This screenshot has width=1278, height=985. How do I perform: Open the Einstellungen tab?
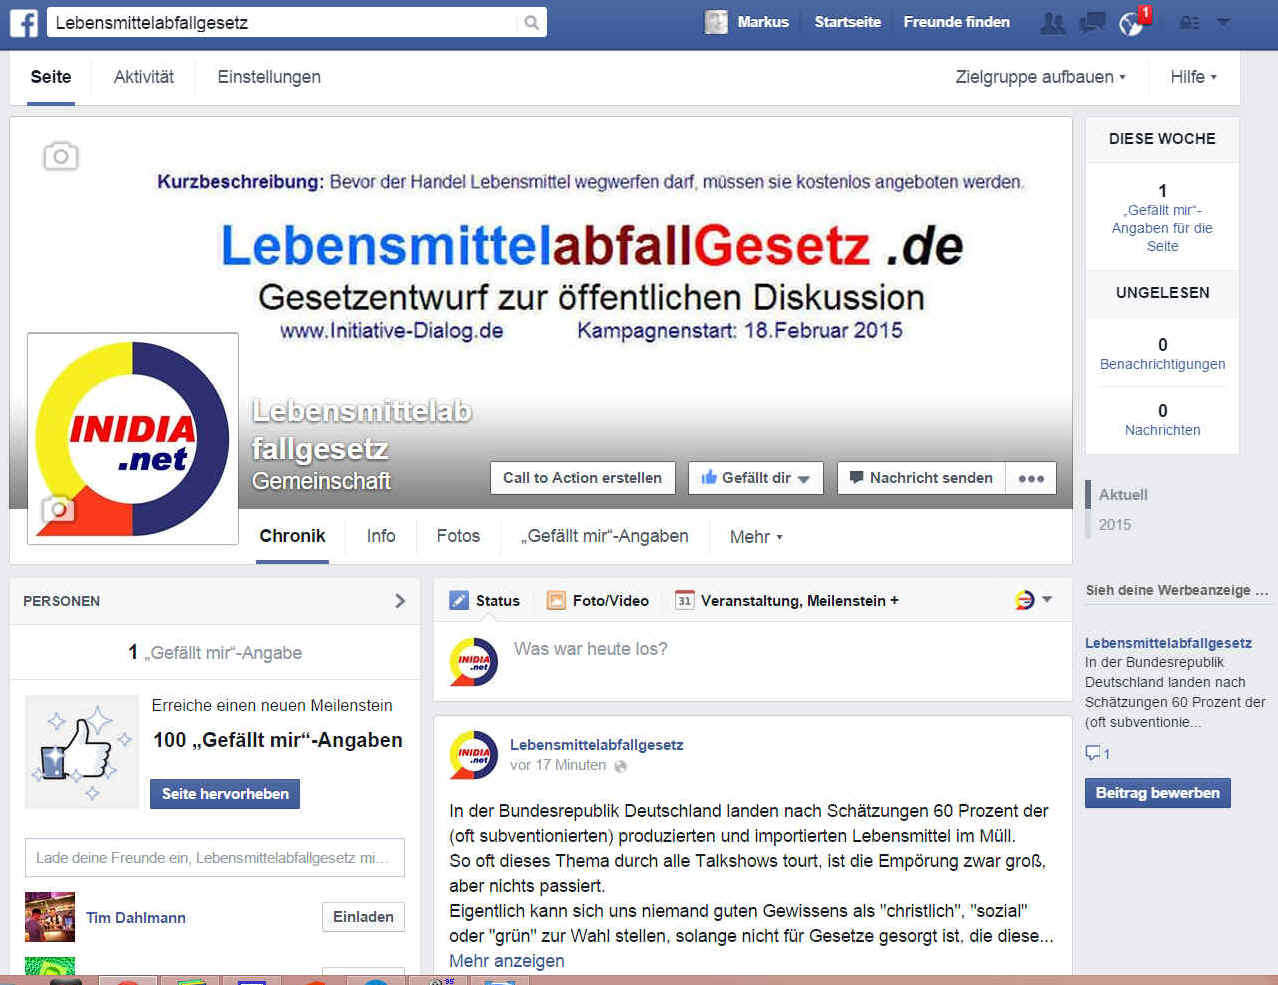[x=269, y=77]
